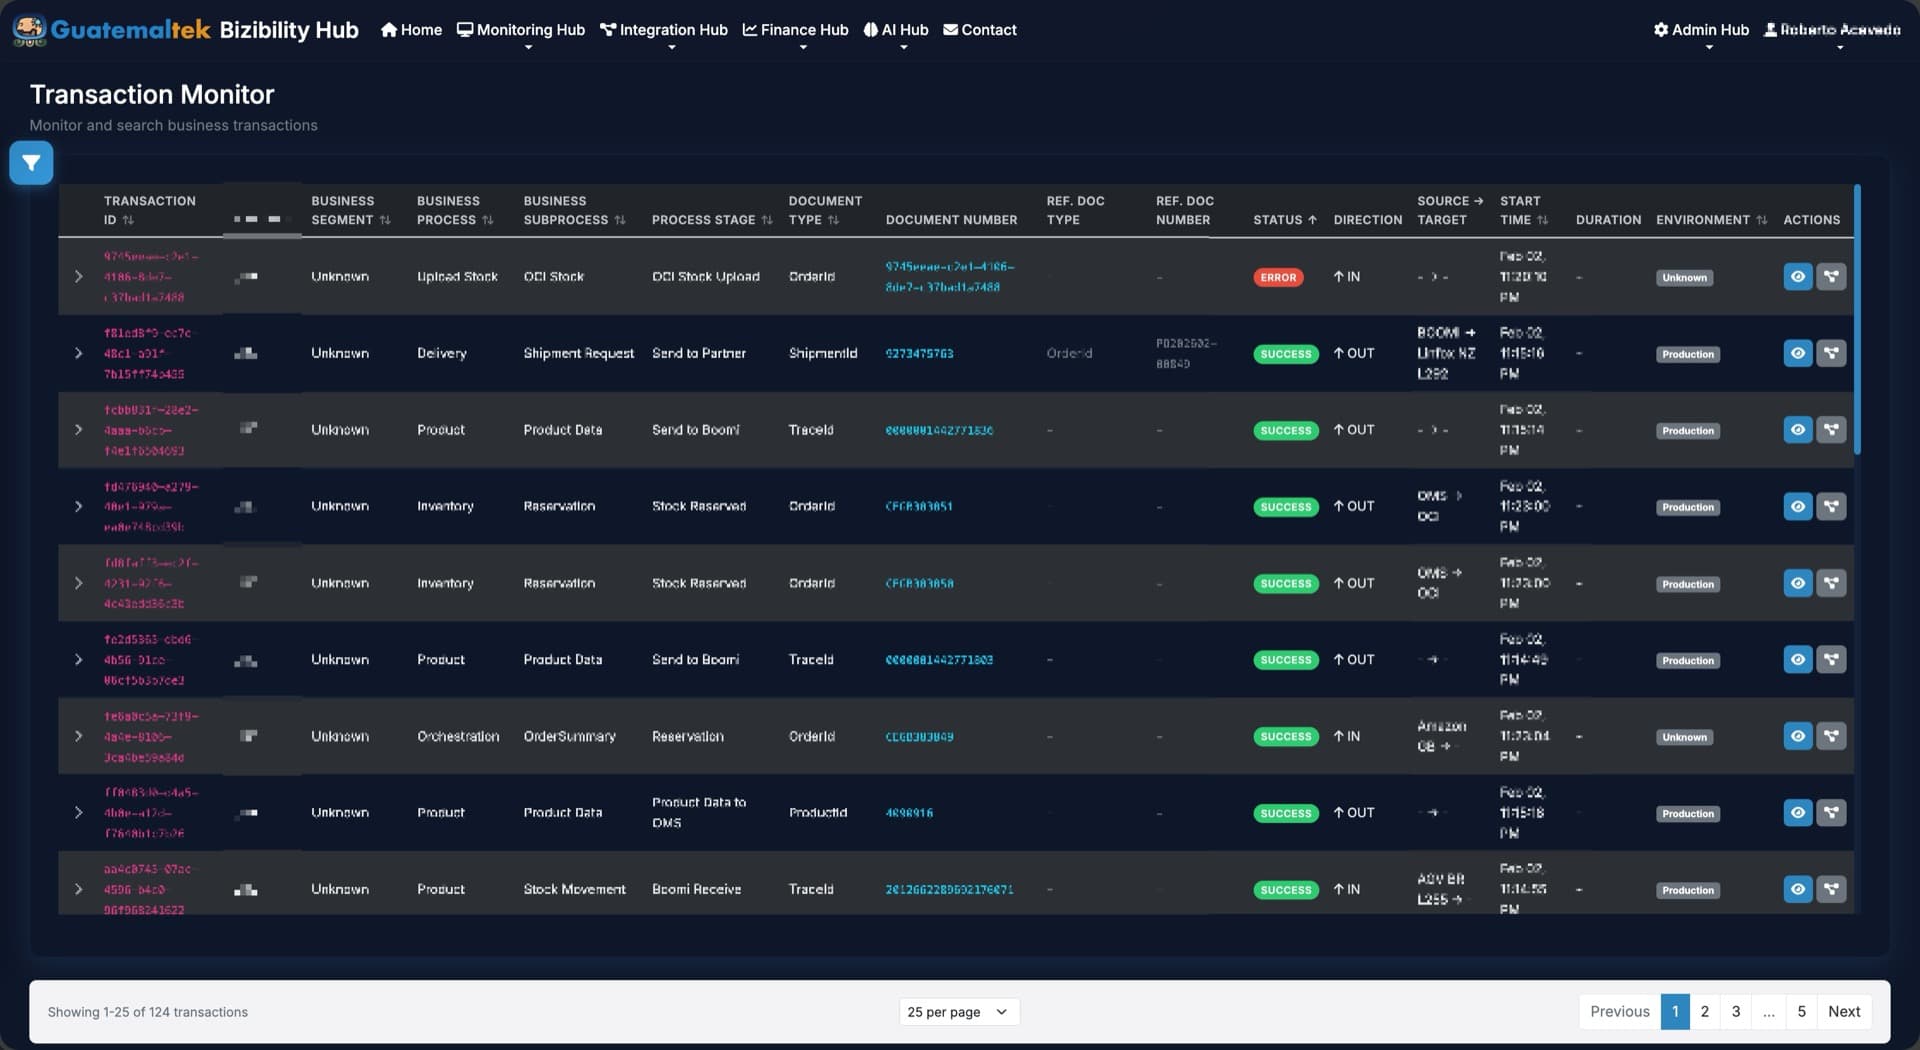The image size is (1920, 1050).
Task: Open the filter panel button
Action: pyautogui.click(x=31, y=163)
